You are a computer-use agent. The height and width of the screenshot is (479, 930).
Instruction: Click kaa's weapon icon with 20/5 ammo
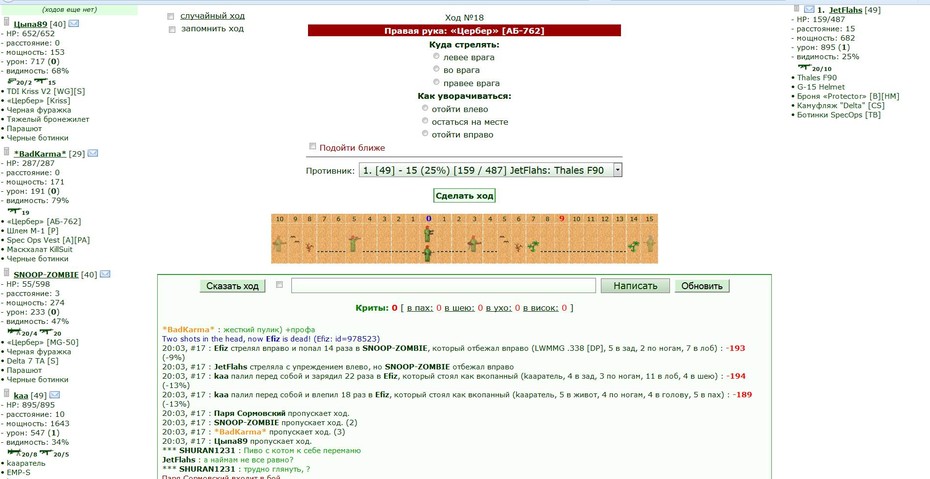pyautogui.click(x=46, y=452)
